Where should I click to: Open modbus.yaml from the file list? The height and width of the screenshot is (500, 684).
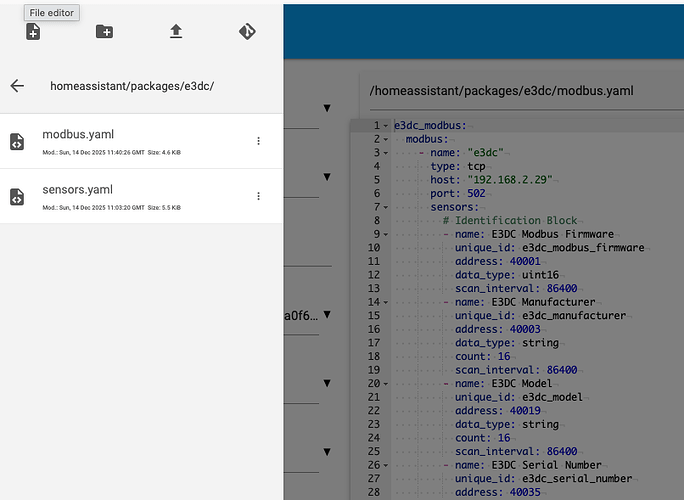coord(78,135)
